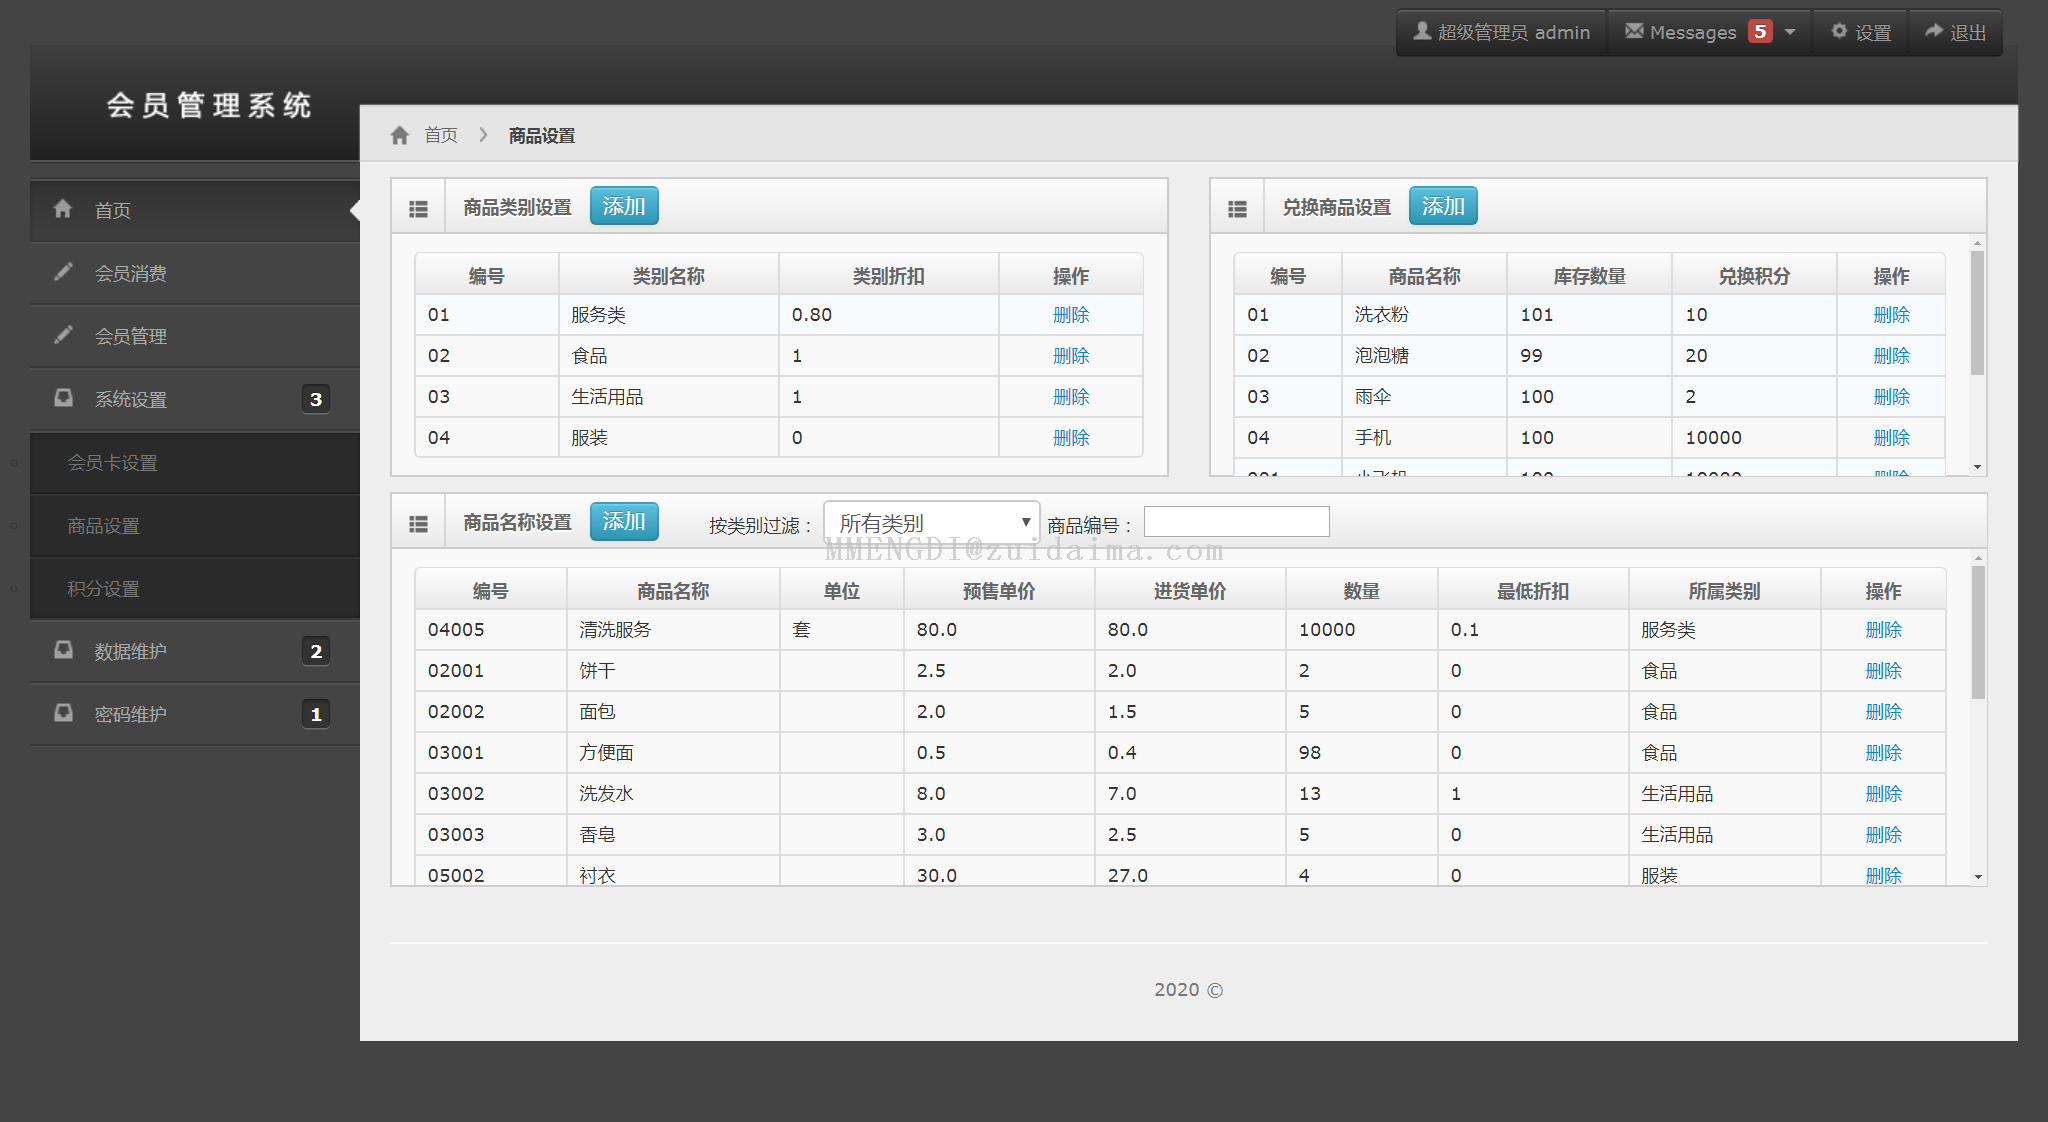Open the 所有类别 category filter dropdown
The height and width of the screenshot is (1122, 2048).
click(932, 522)
